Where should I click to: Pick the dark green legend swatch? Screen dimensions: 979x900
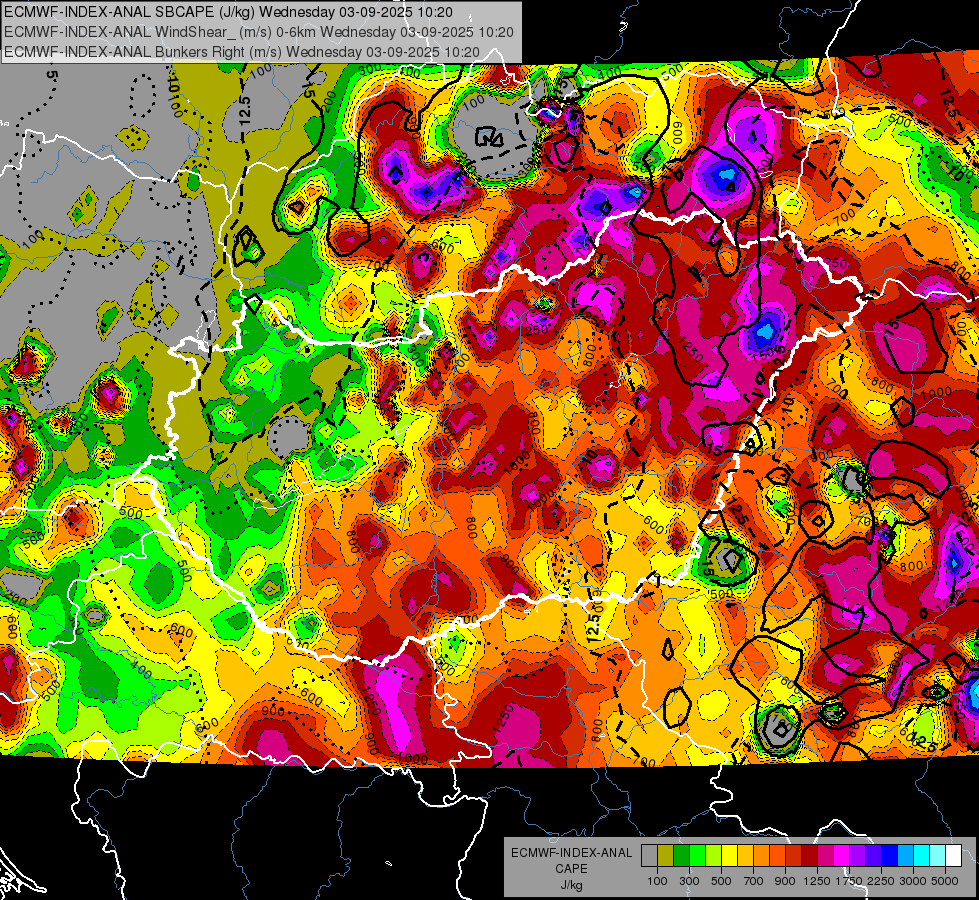[x=681, y=856]
